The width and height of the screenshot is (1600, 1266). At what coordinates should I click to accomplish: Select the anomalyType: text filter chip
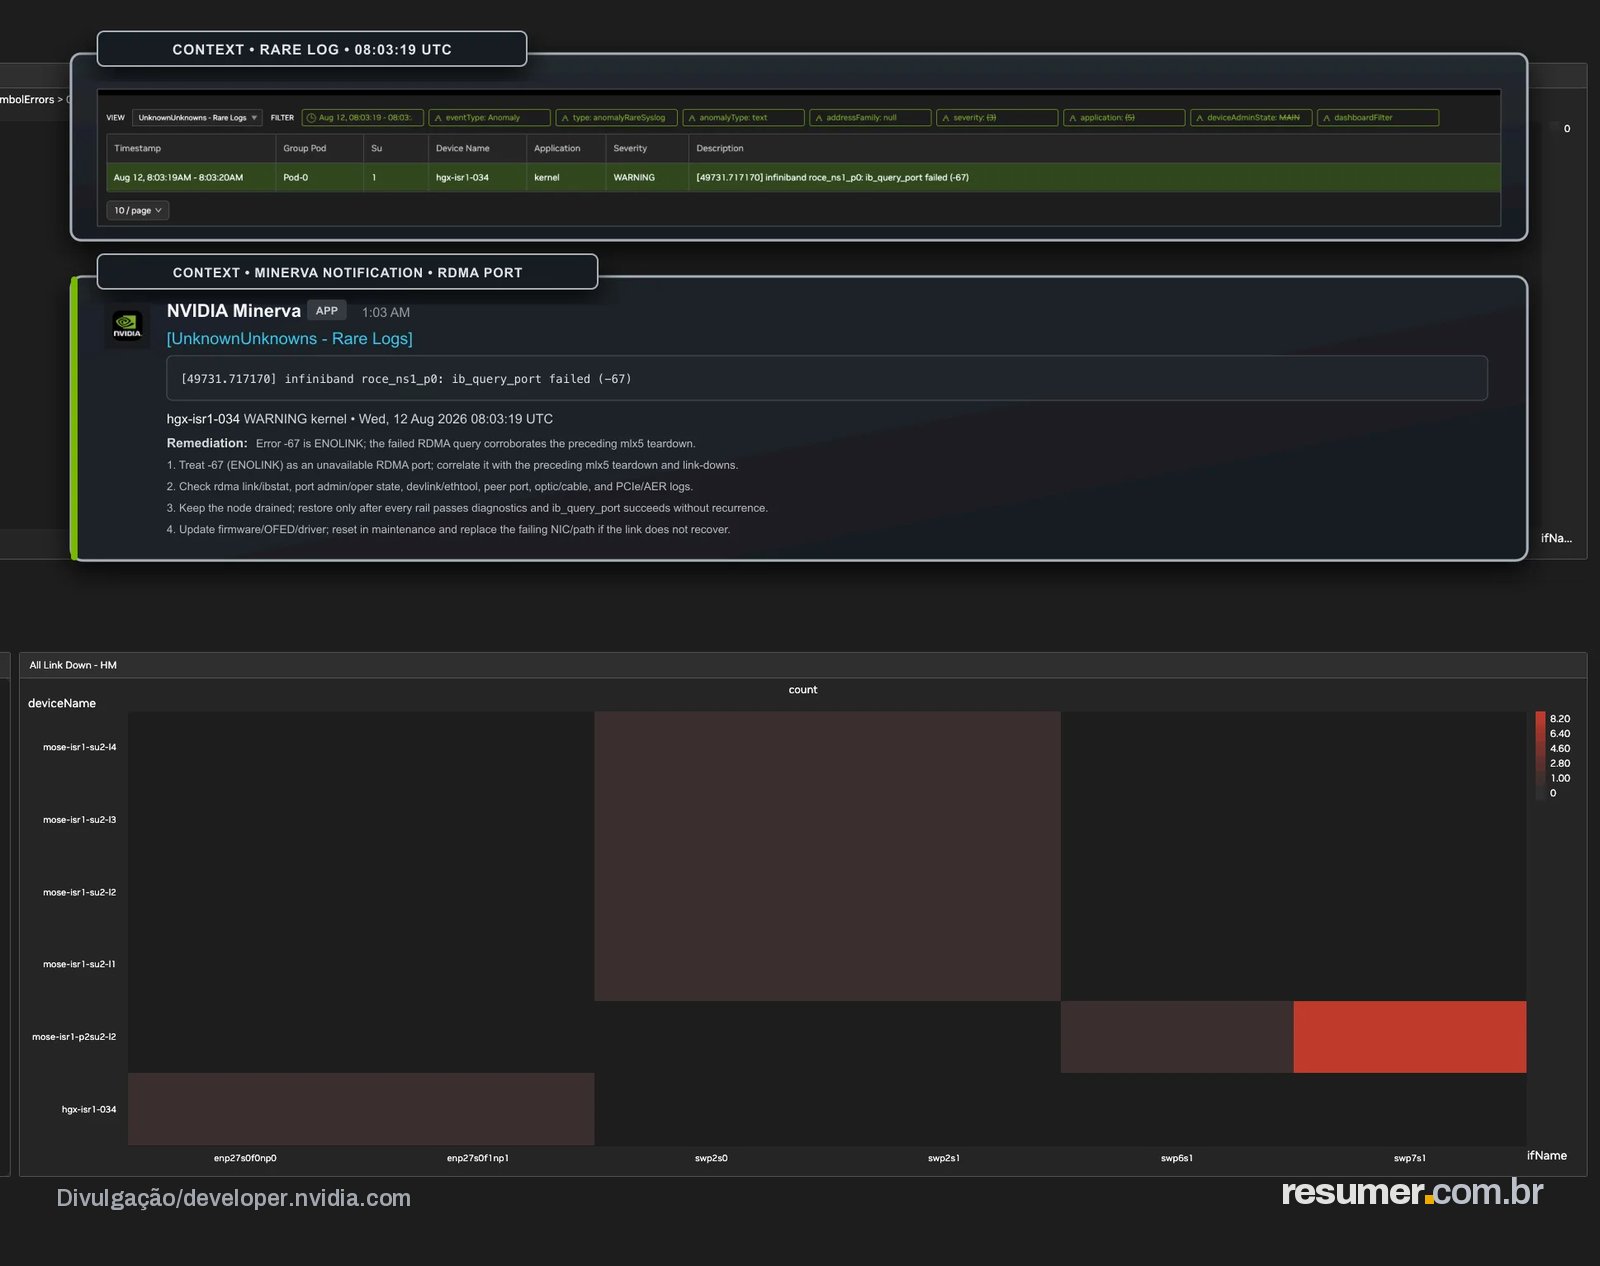(743, 118)
